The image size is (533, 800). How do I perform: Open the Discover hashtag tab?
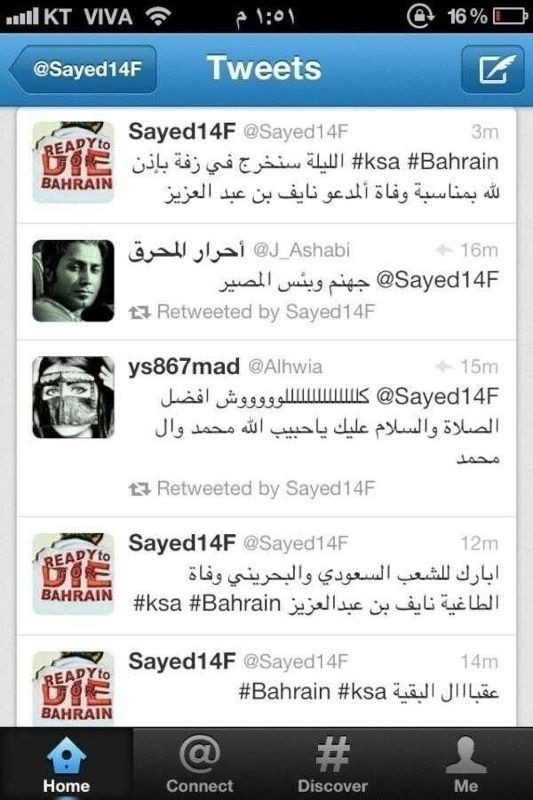pyautogui.click(x=333, y=764)
